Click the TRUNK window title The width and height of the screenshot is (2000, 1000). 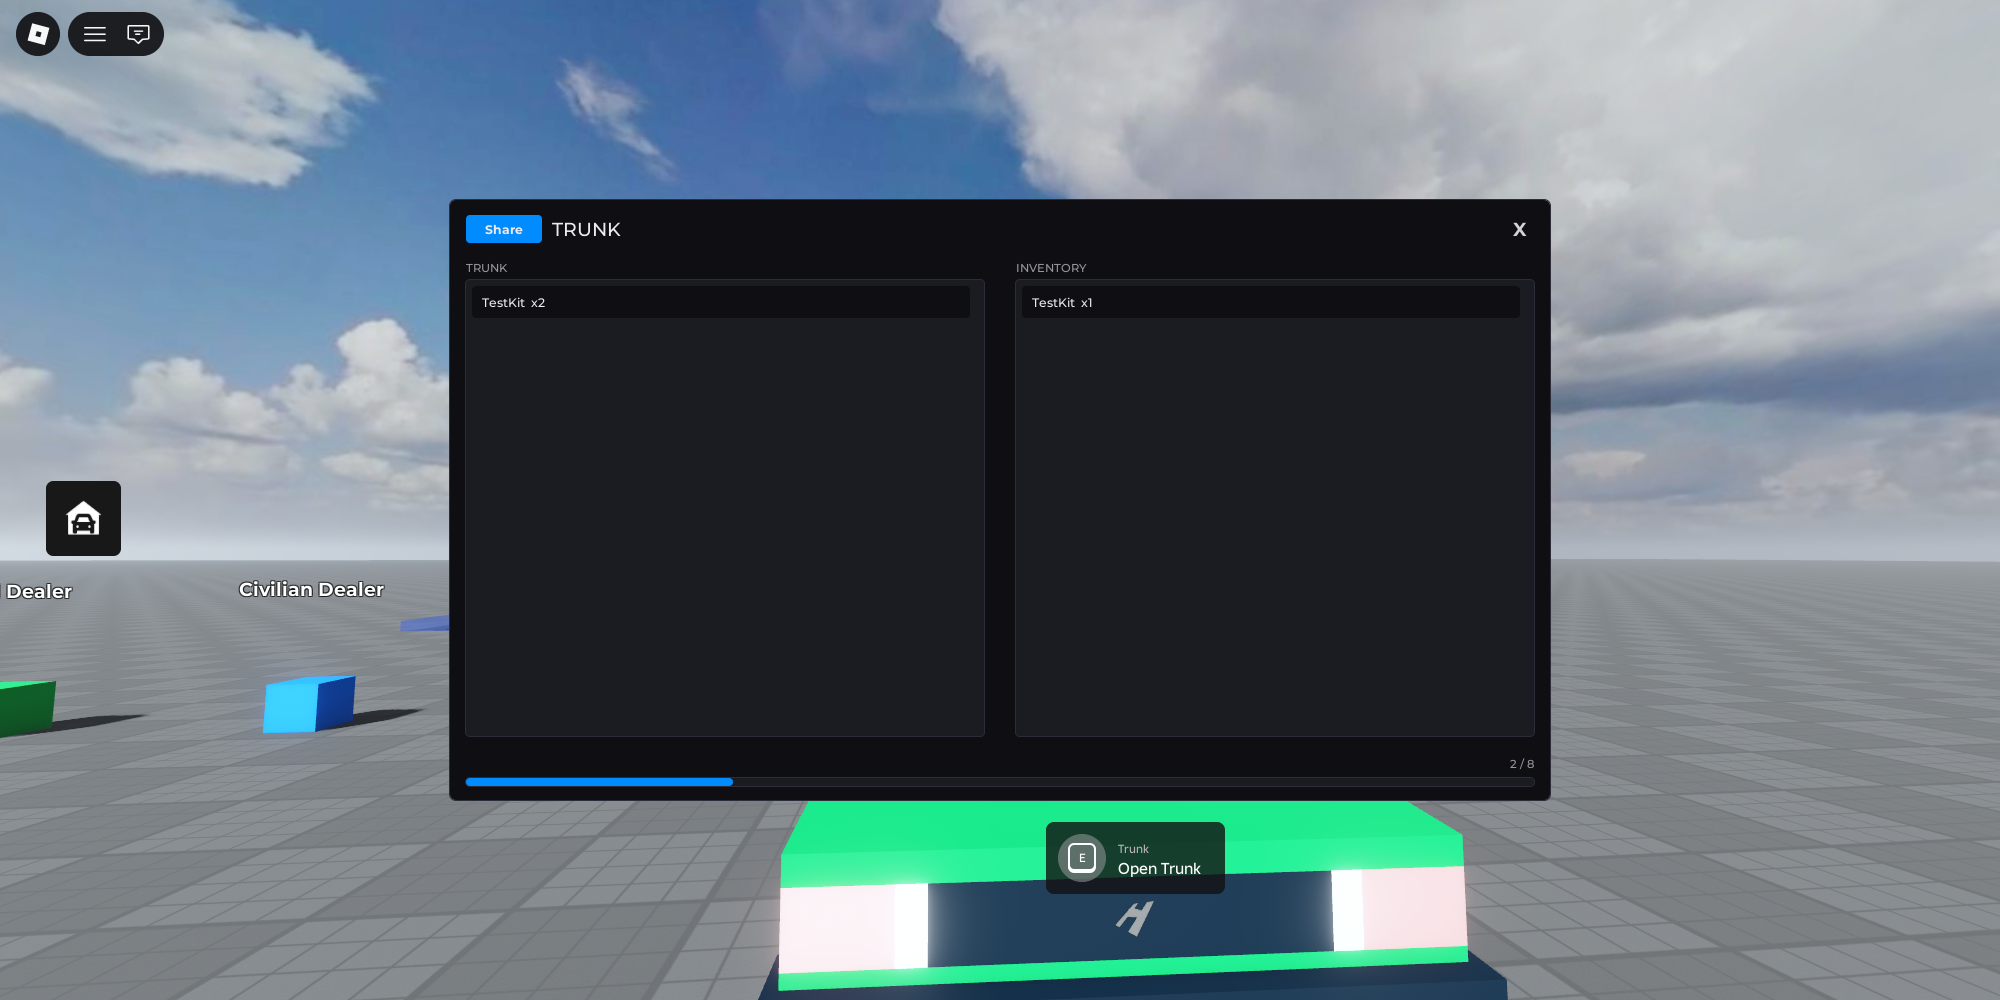[x=586, y=229]
